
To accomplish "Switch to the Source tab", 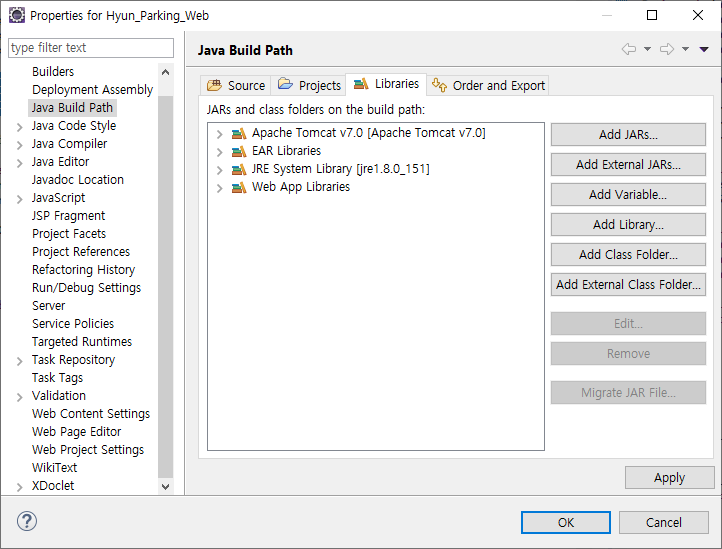I will click(x=236, y=85).
